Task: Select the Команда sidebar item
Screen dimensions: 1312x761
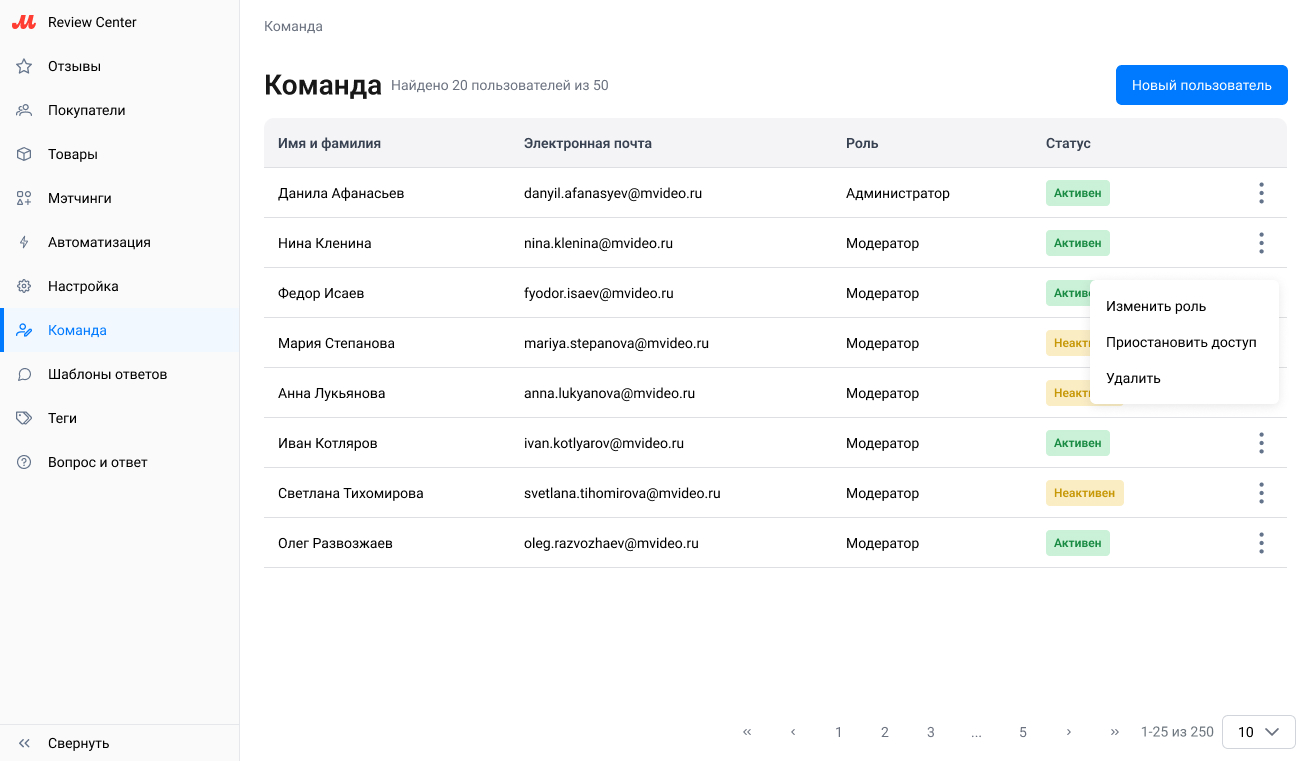Action: click(x=120, y=330)
